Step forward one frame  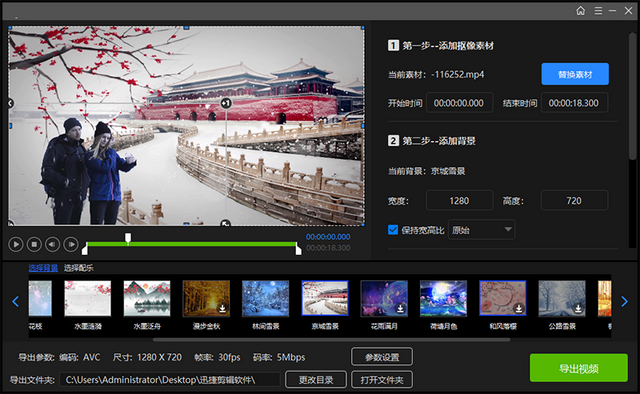coord(71,245)
